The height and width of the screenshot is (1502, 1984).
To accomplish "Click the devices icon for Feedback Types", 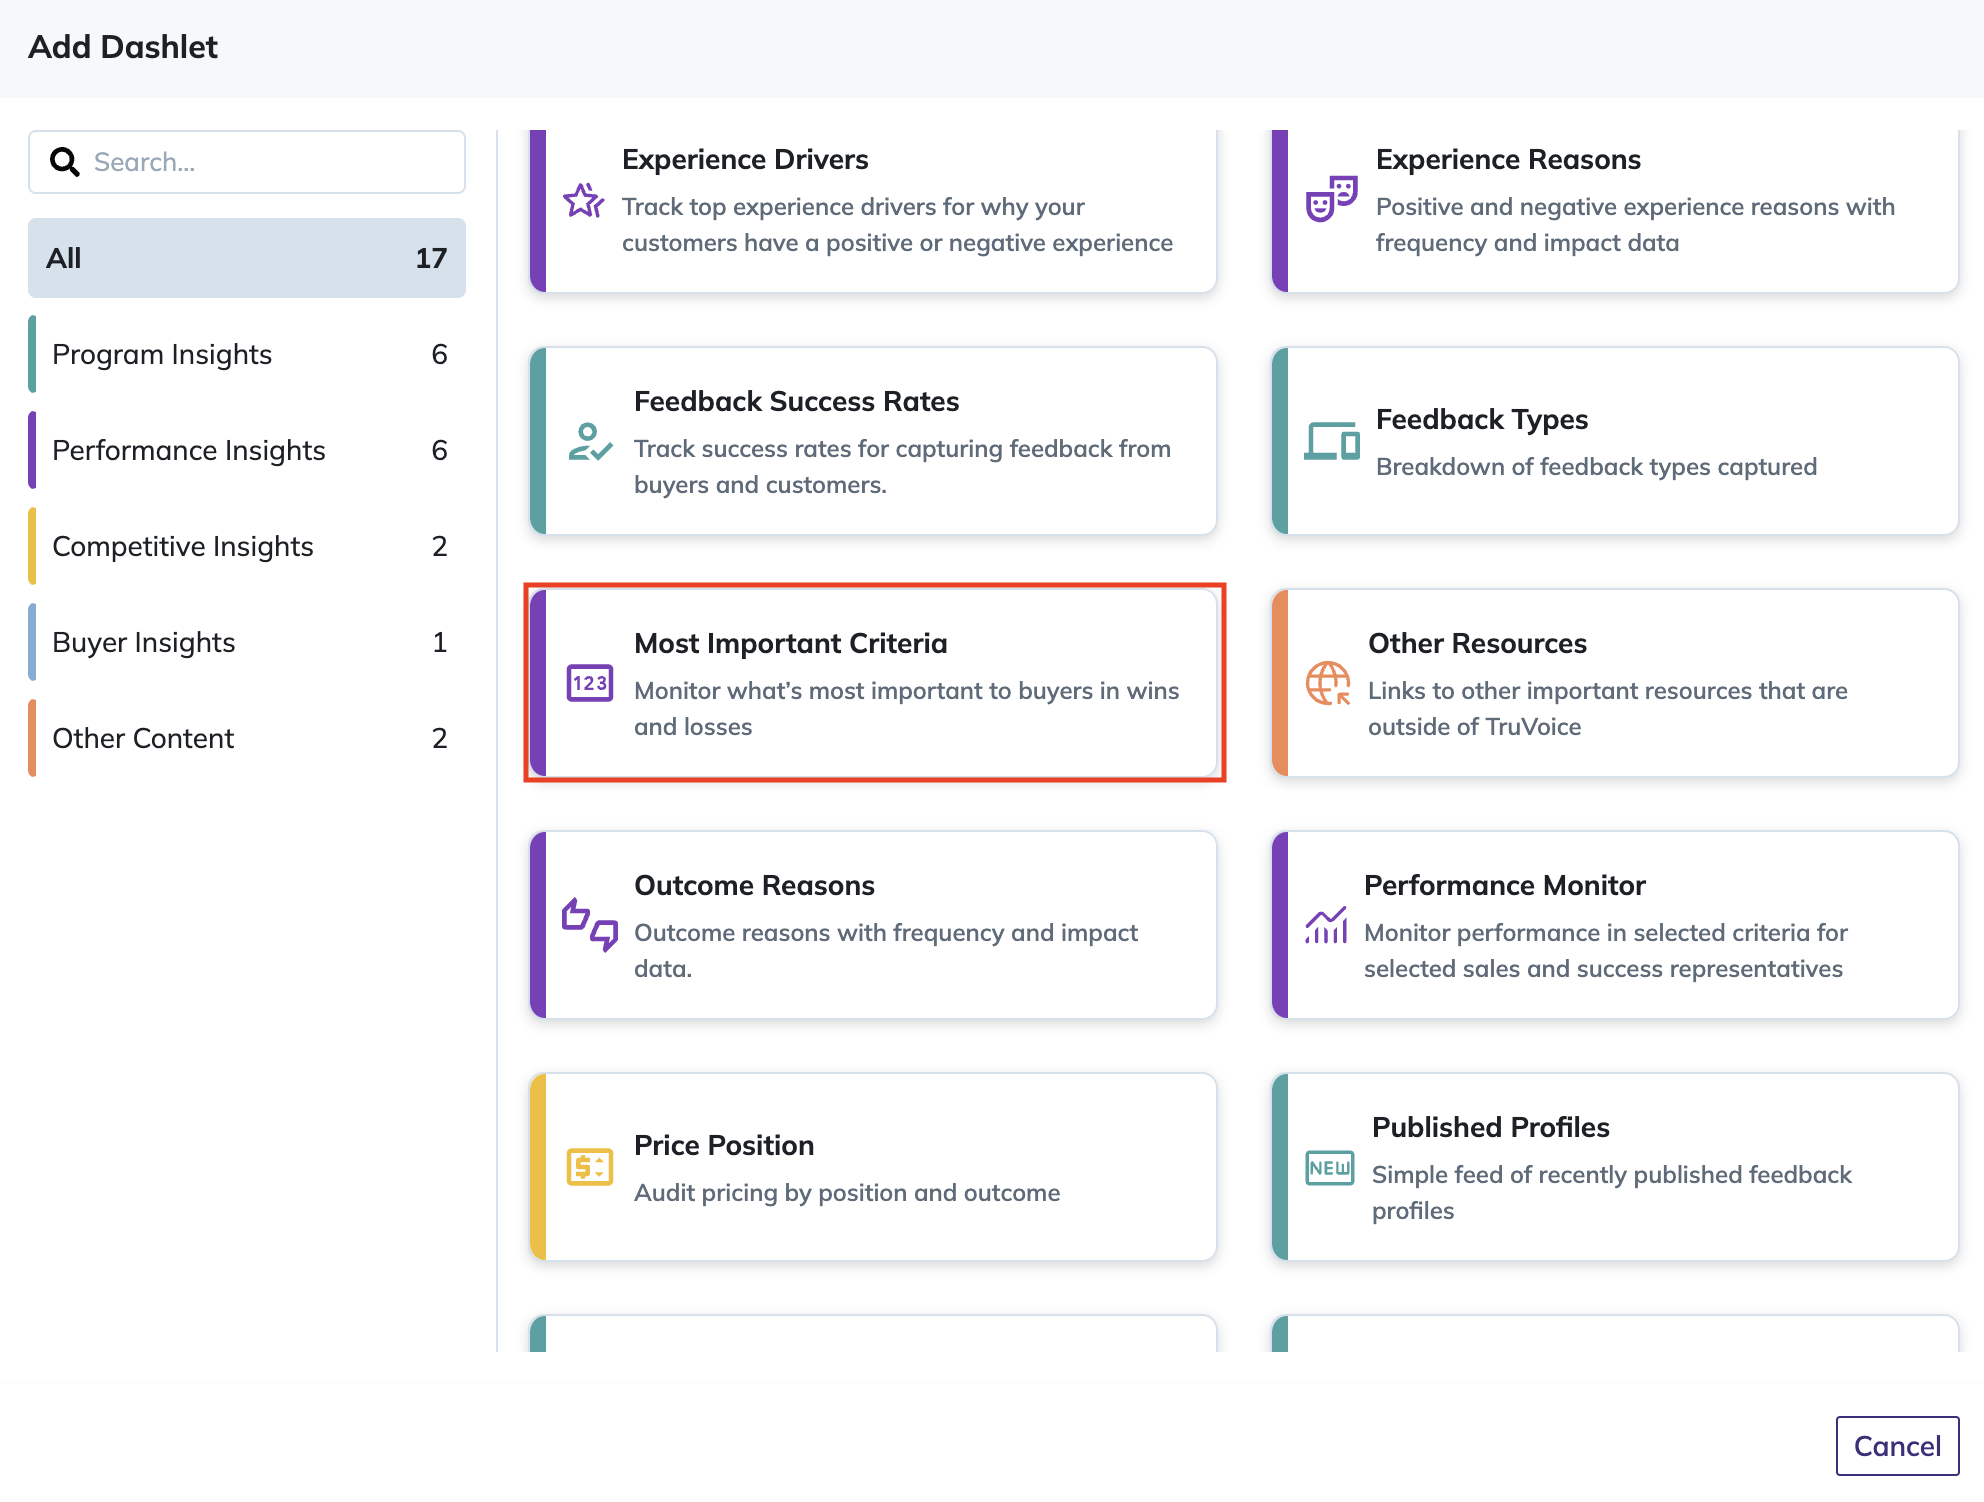I will [1332, 441].
